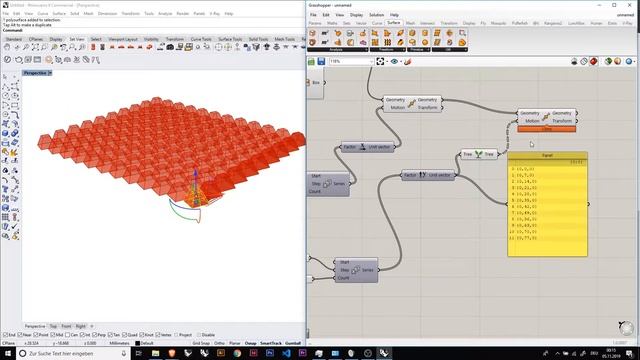640x360 pixels.
Task: Click the orange warning bar under Move component
Action: coord(547,129)
